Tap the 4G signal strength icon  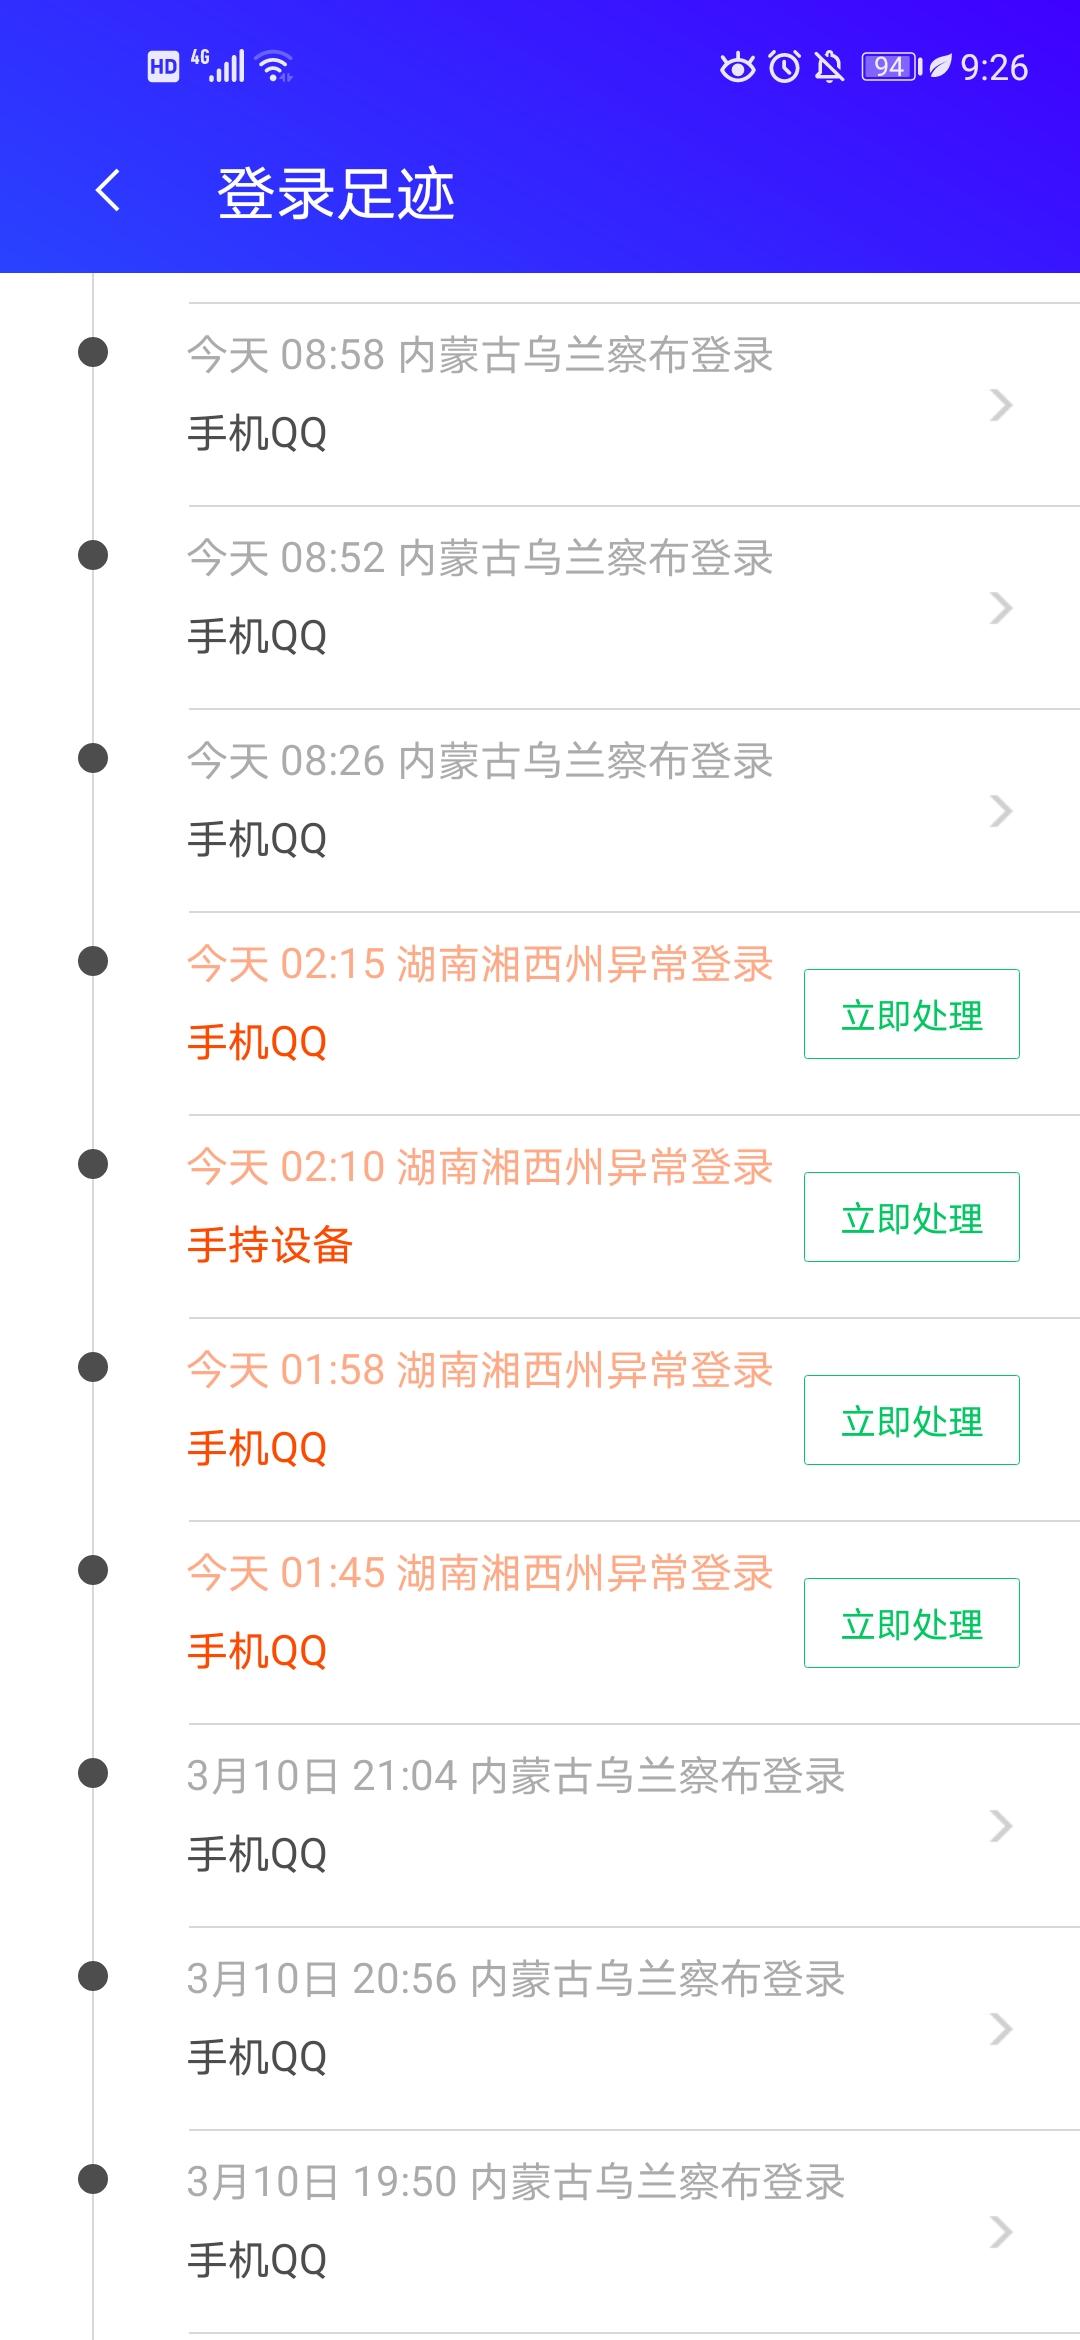(219, 66)
